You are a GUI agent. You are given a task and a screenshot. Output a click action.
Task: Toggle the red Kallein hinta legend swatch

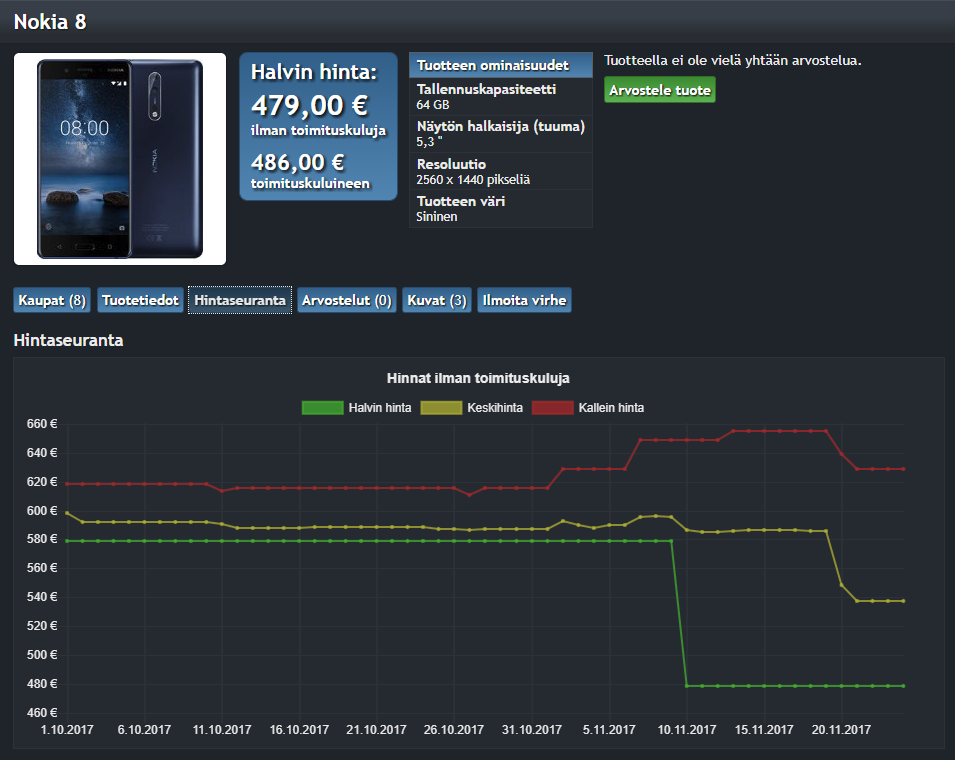[x=552, y=408]
